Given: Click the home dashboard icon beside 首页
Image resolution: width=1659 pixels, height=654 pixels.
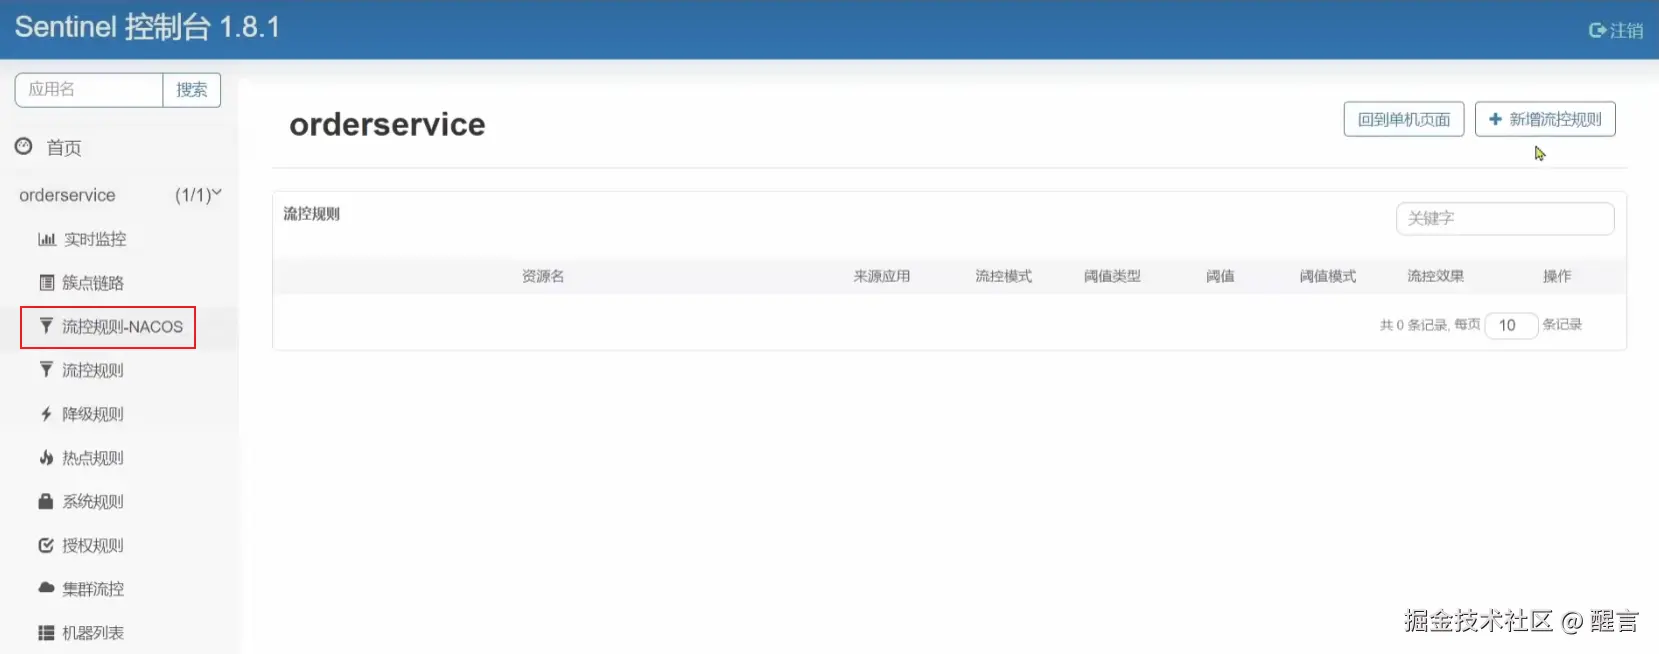Looking at the screenshot, I should point(24,147).
